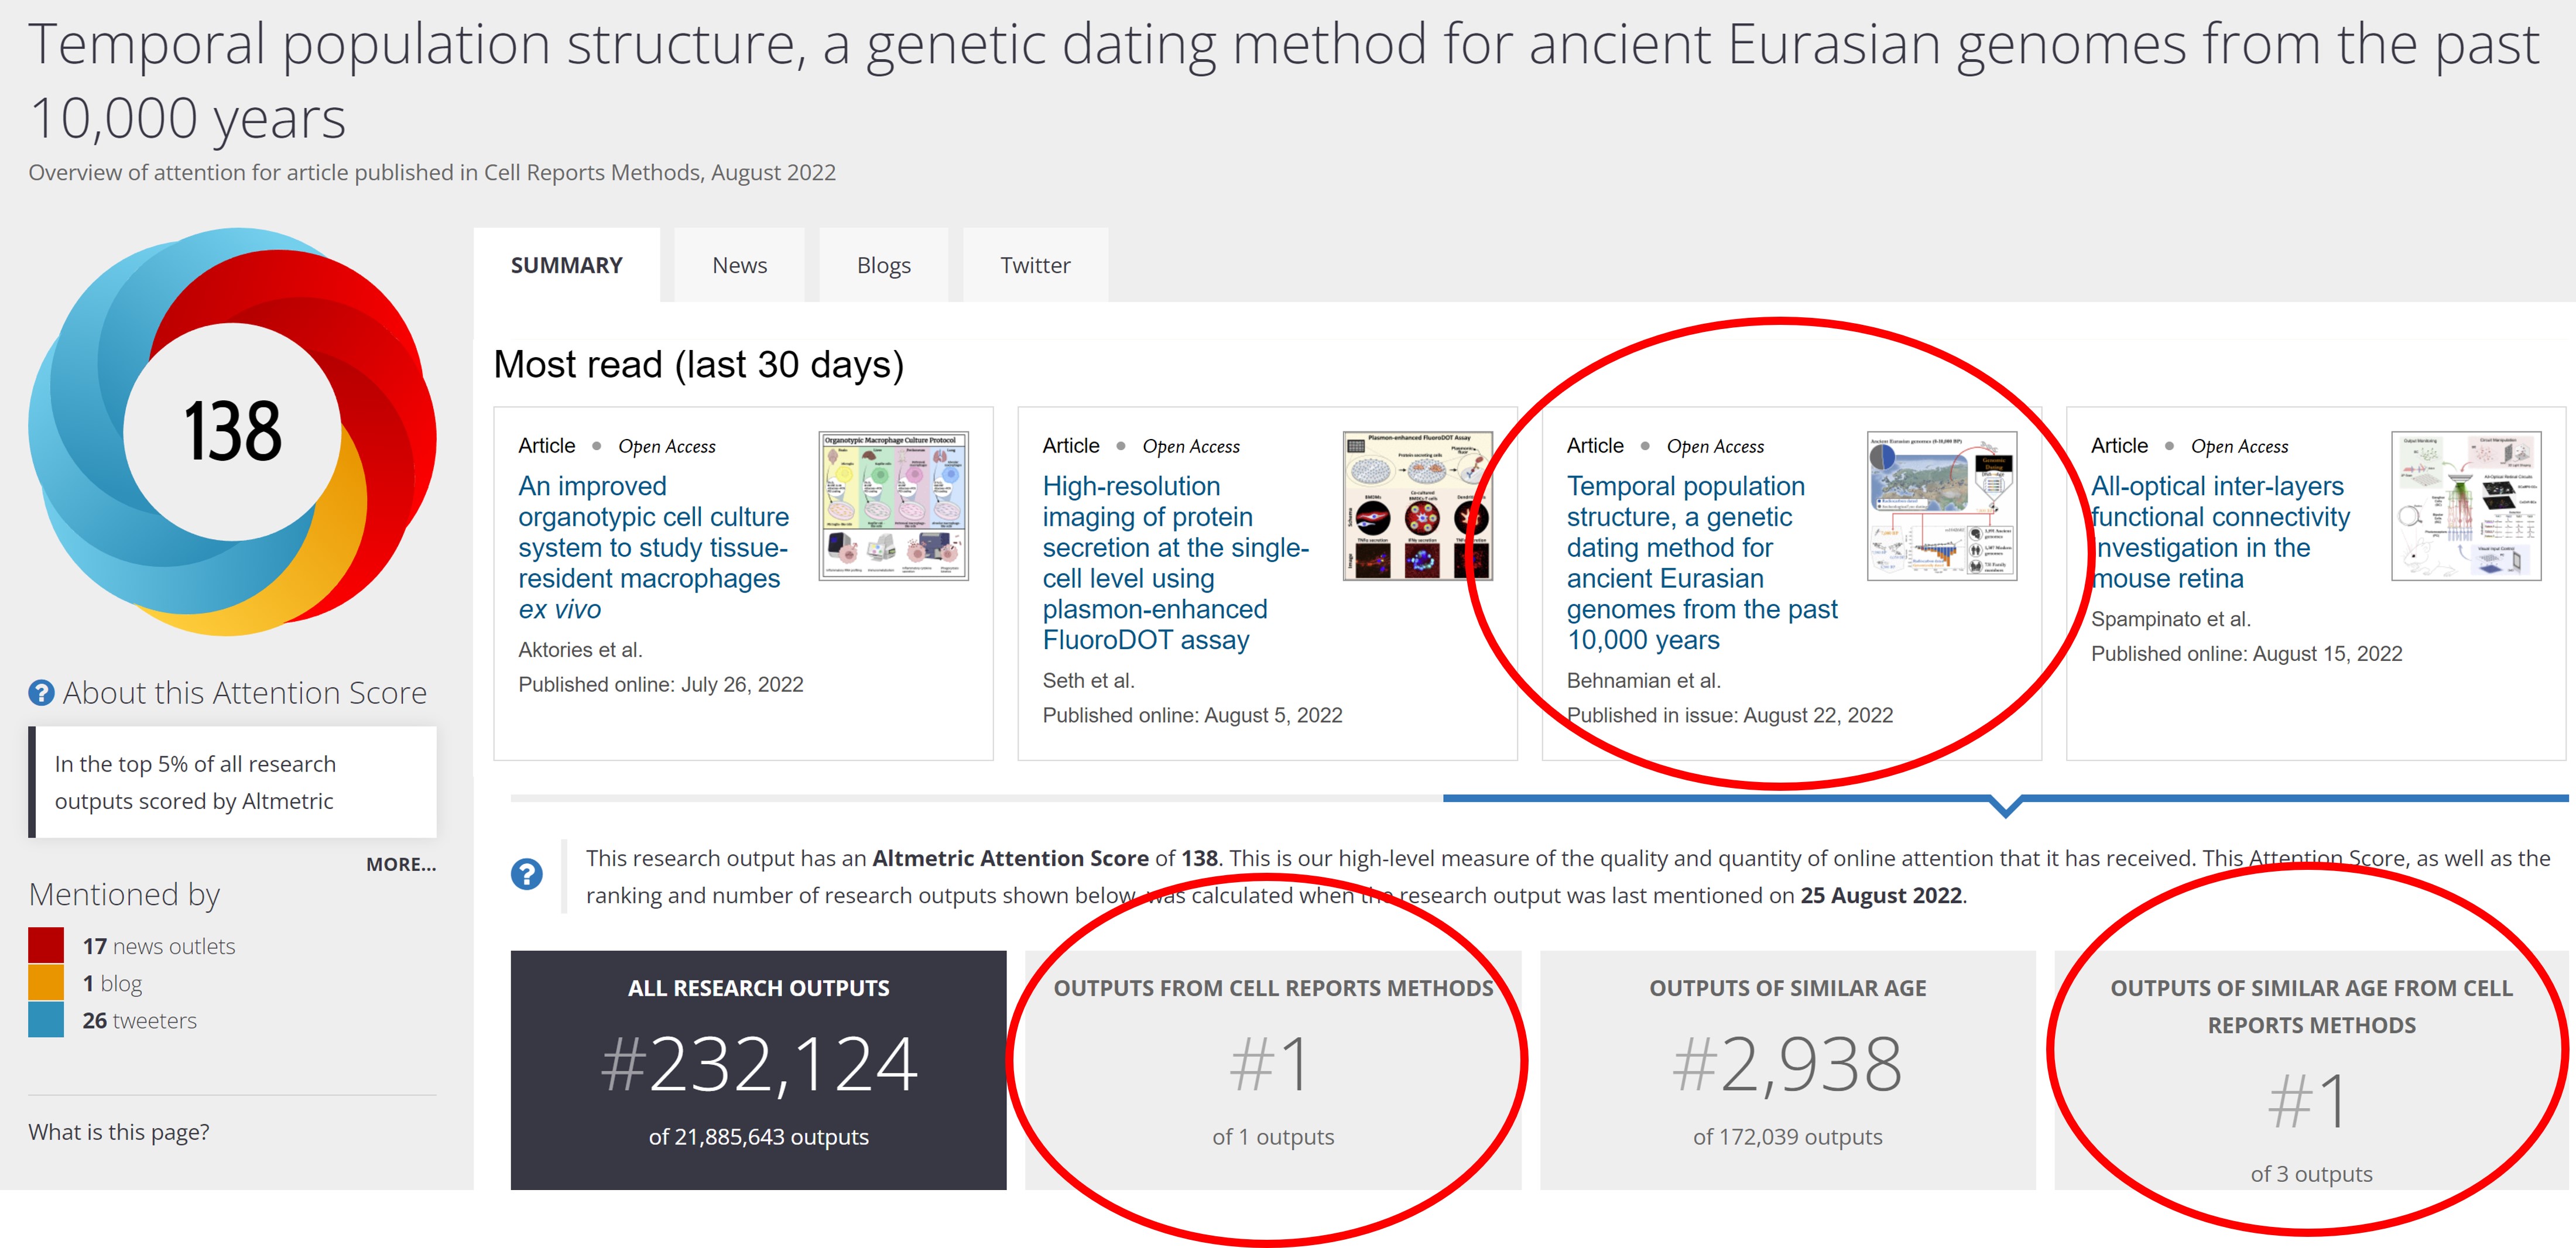Open 'What is this page?' link

119,1132
